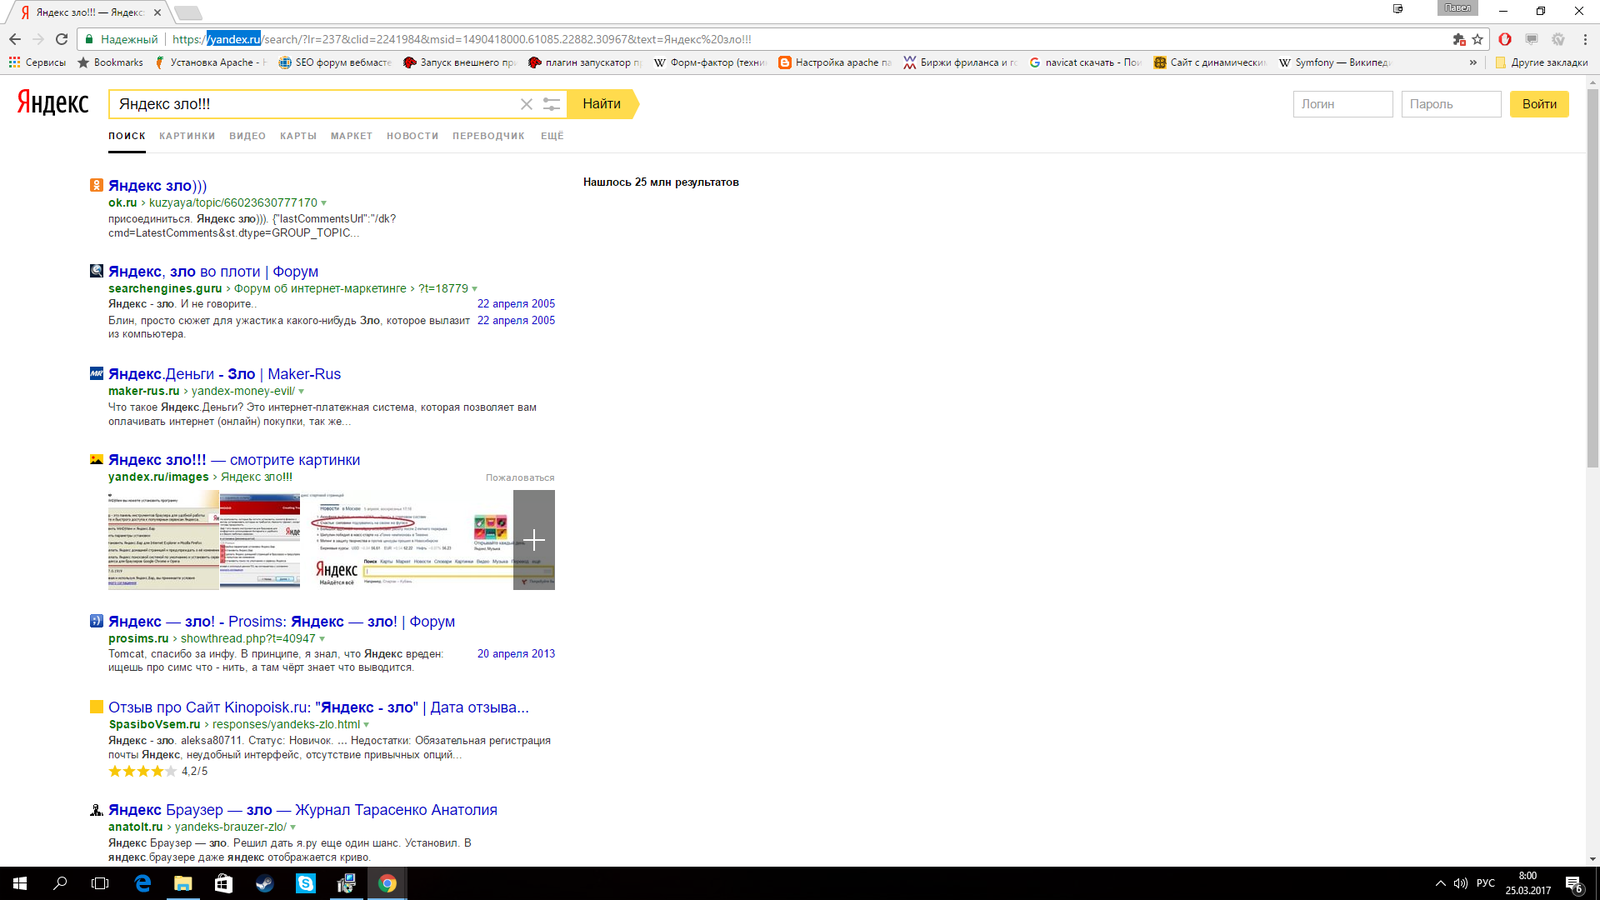The width and height of the screenshot is (1600, 900).
Task: Show hidden tray icons
Action: coord(1440,883)
